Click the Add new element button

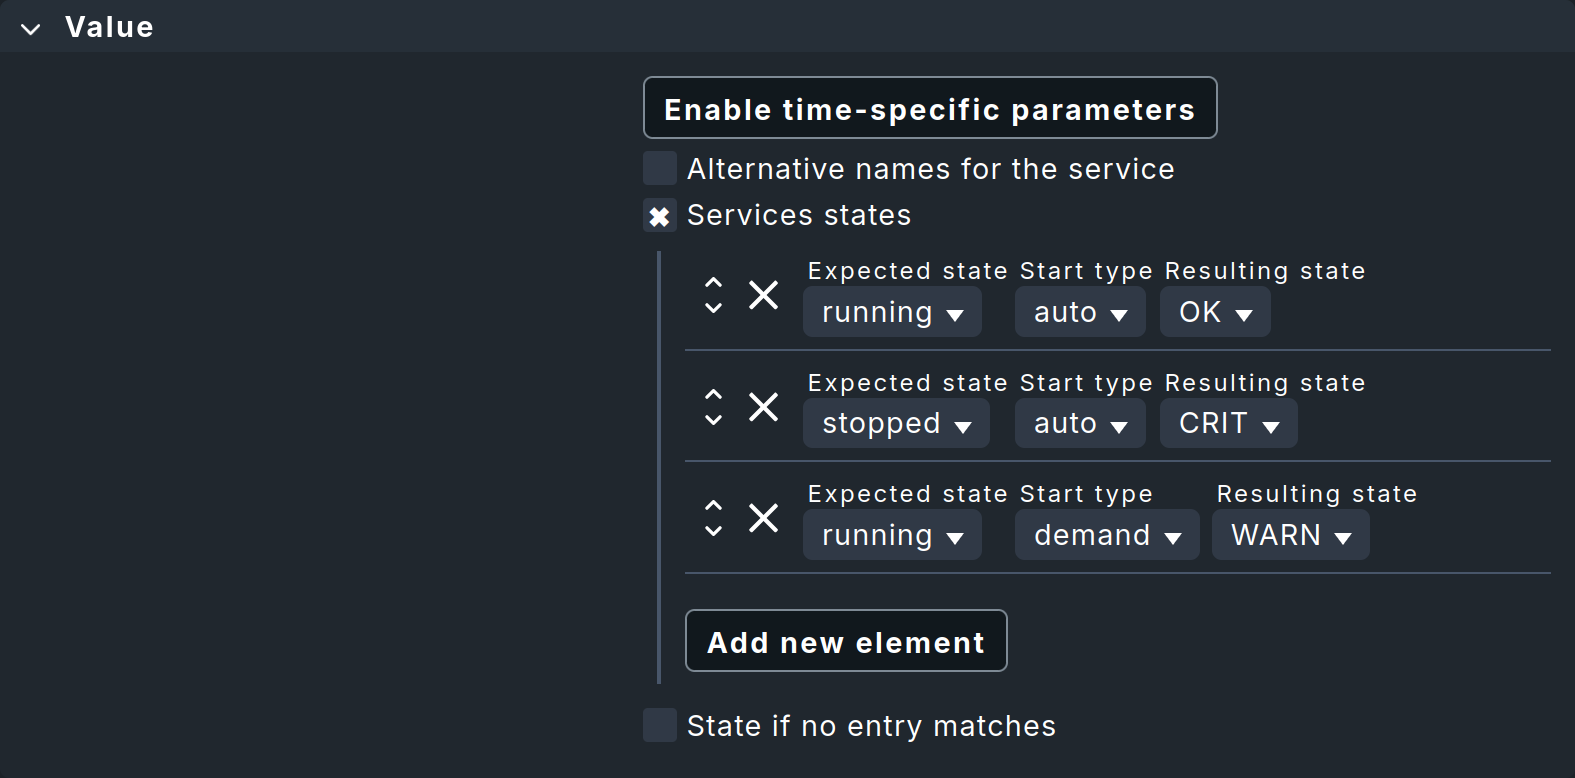pyautogui.click(x=845, y=641)
